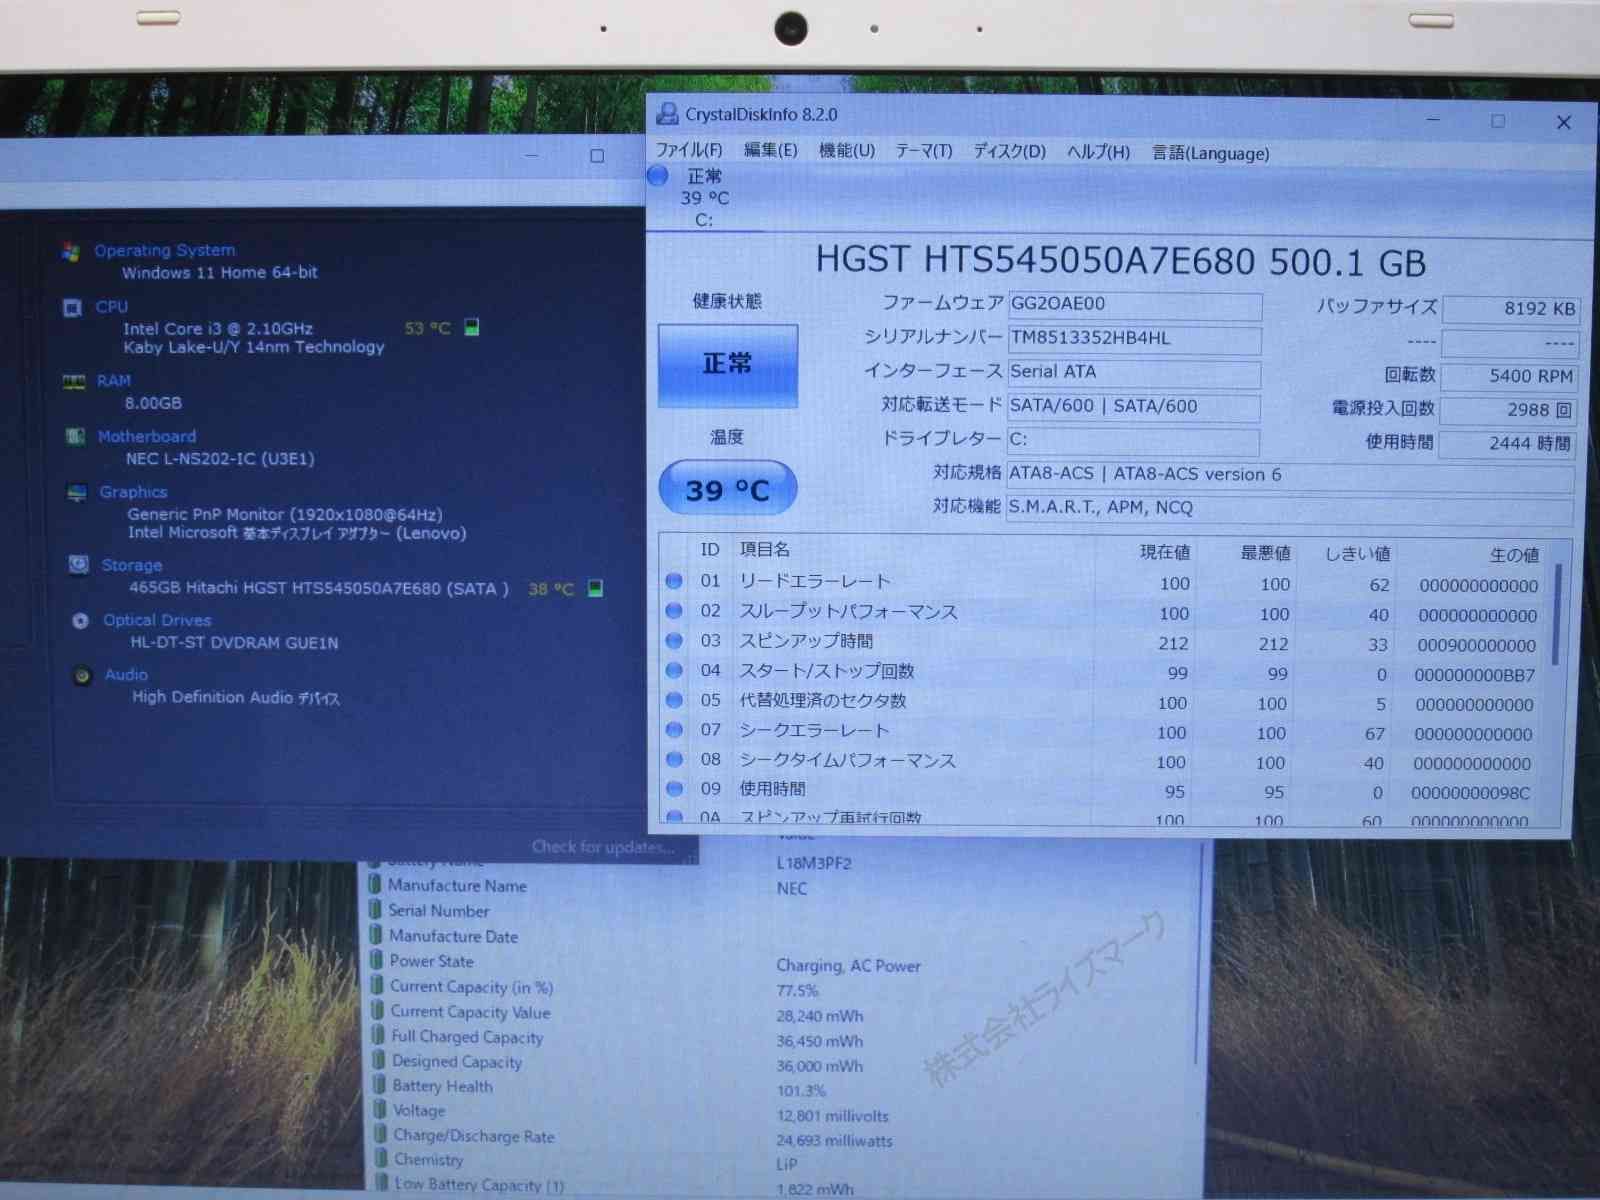Click the blue 正常 health status button

pos(727,365)
